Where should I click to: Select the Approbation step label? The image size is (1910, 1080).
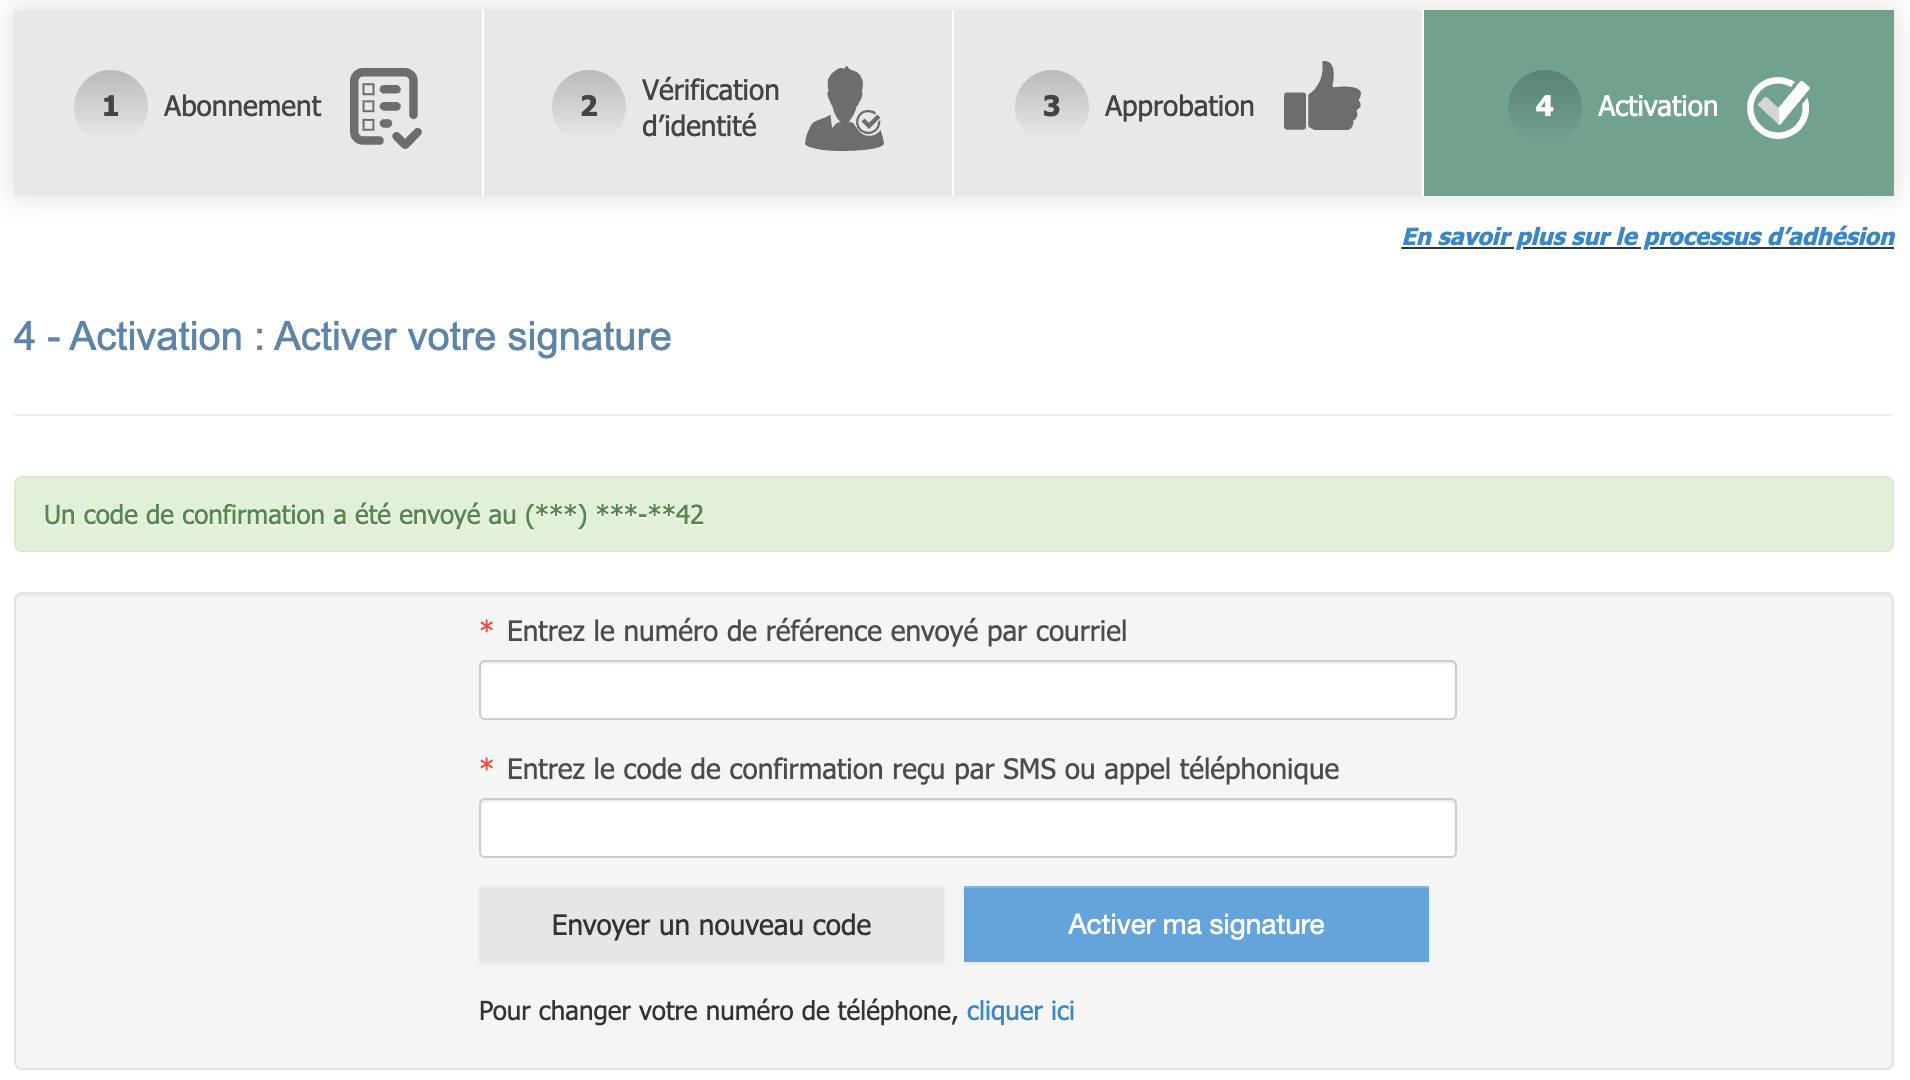coord(1178,106)
